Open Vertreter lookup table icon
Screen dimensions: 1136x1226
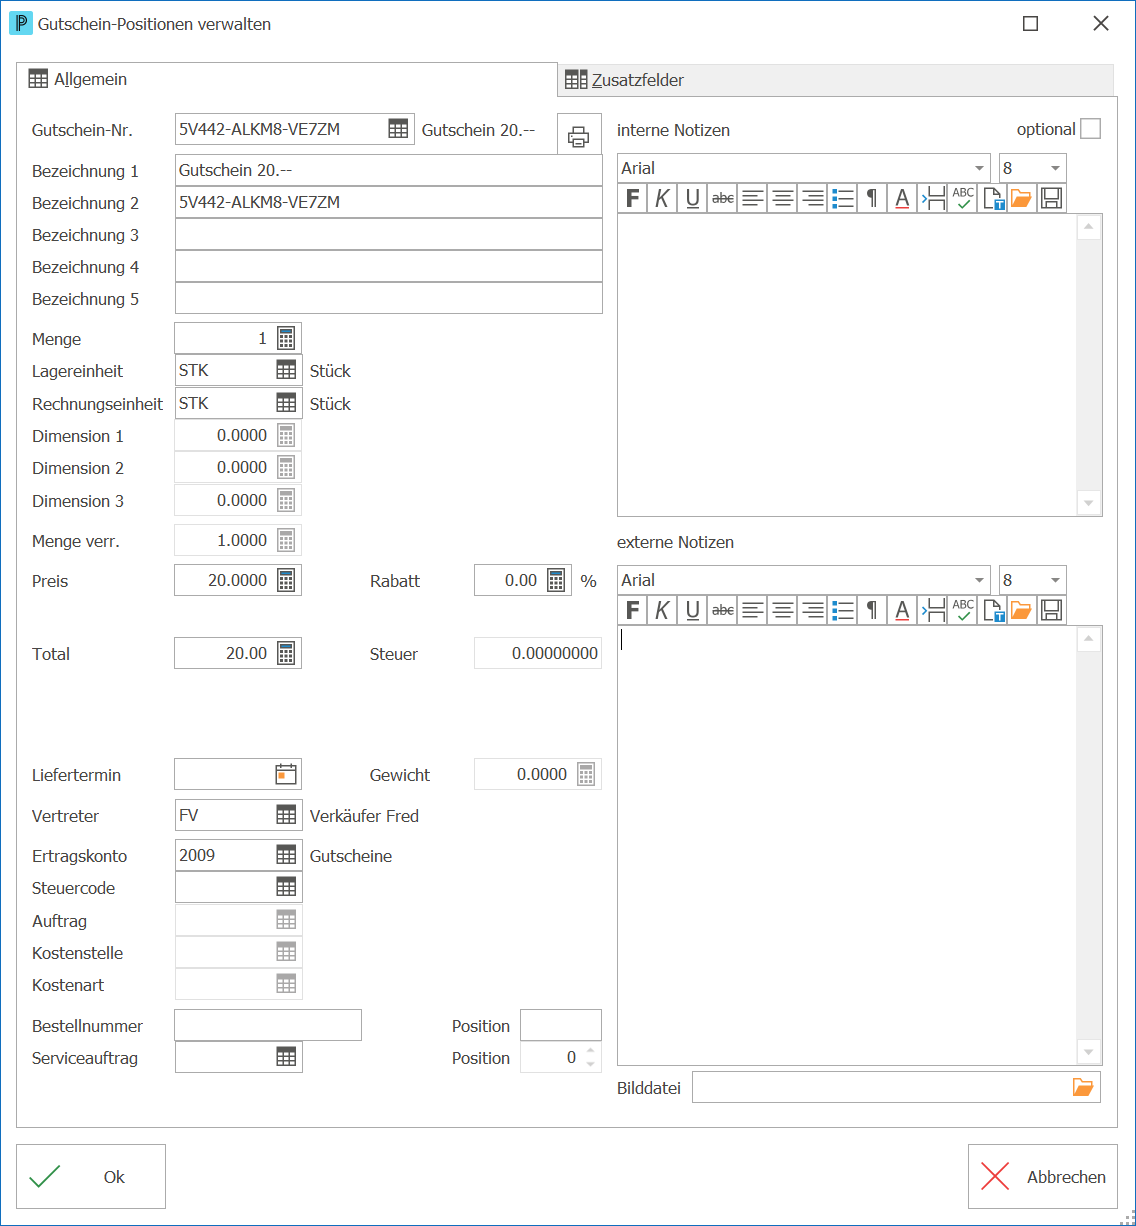[x=286, y=815]
